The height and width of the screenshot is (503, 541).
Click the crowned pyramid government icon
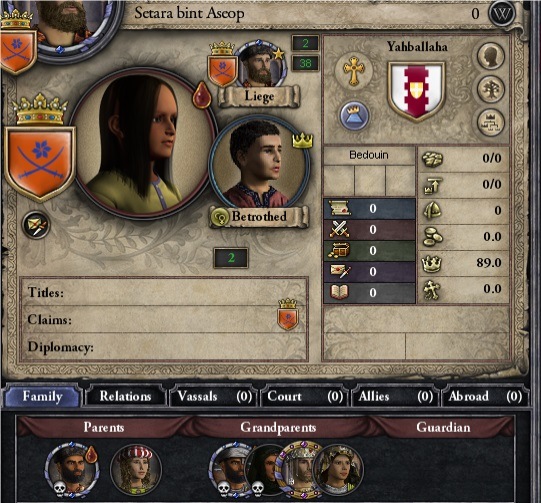coord(354,116)
